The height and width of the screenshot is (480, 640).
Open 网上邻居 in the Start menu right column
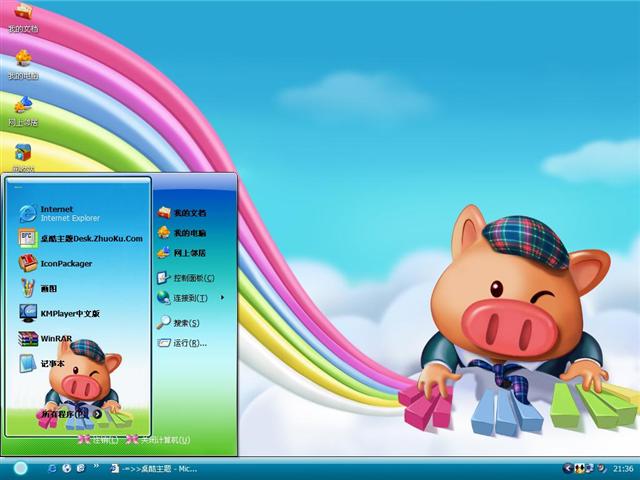click(x=182, y=253)
